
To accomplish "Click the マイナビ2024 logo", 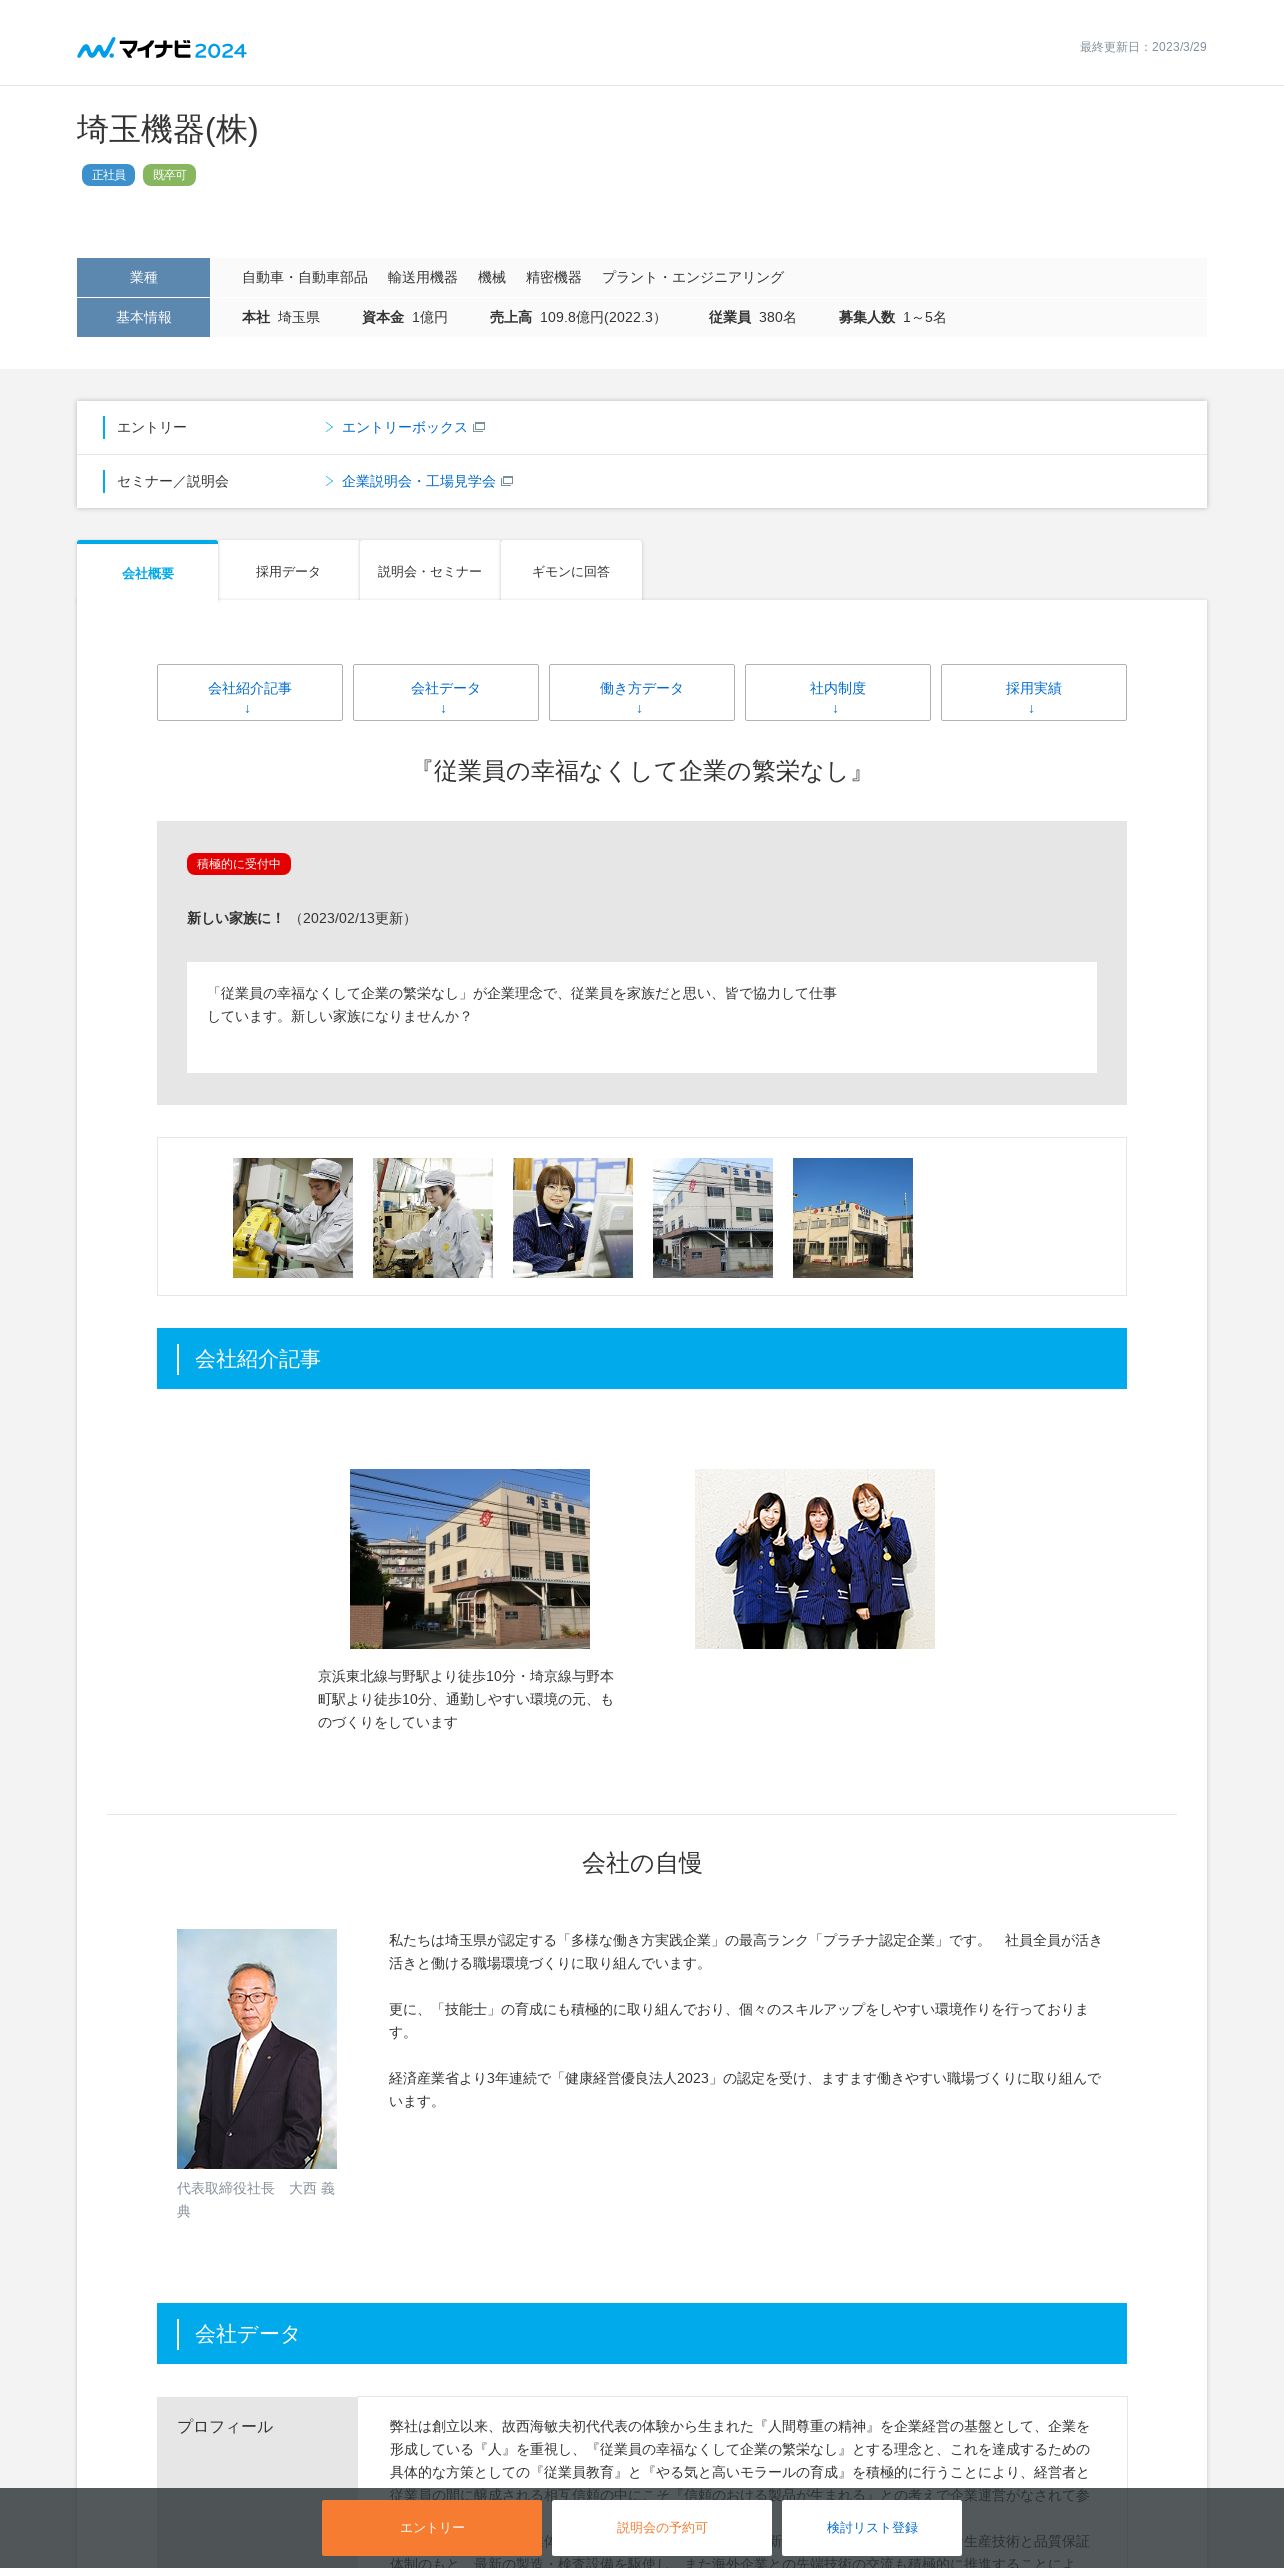I will click(162, 48).
